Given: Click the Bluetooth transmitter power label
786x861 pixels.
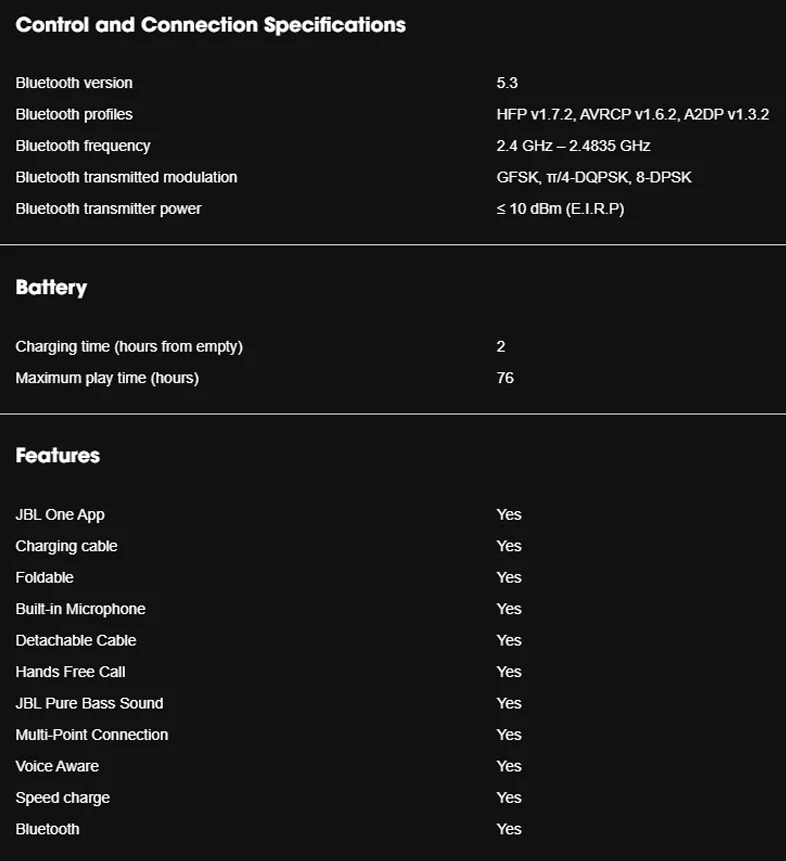Looking at the screenshot, I should tap(108, 209).
